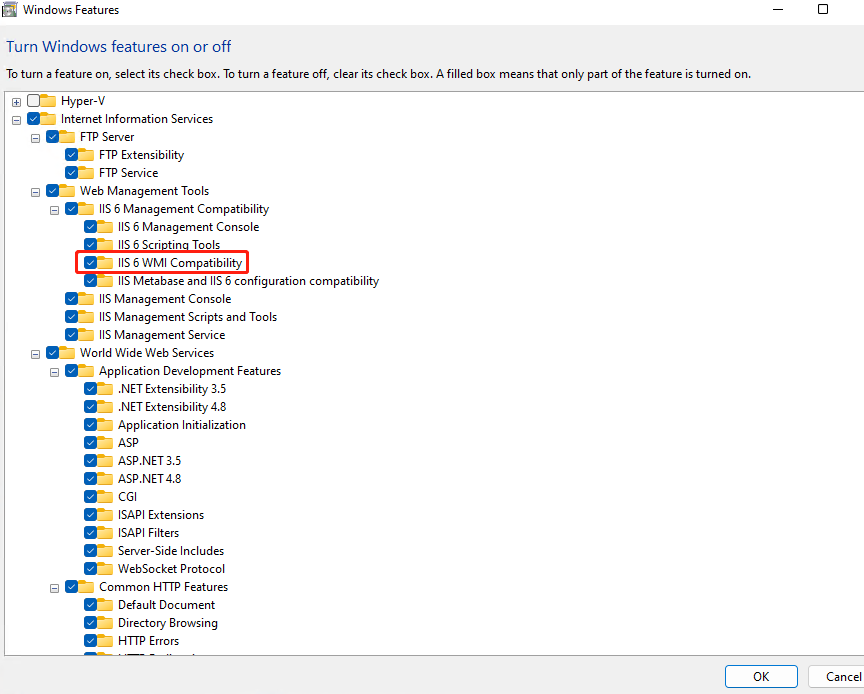
Task: Click the World Wide Web Services folder icon
Action: click(x=67, y=353)
